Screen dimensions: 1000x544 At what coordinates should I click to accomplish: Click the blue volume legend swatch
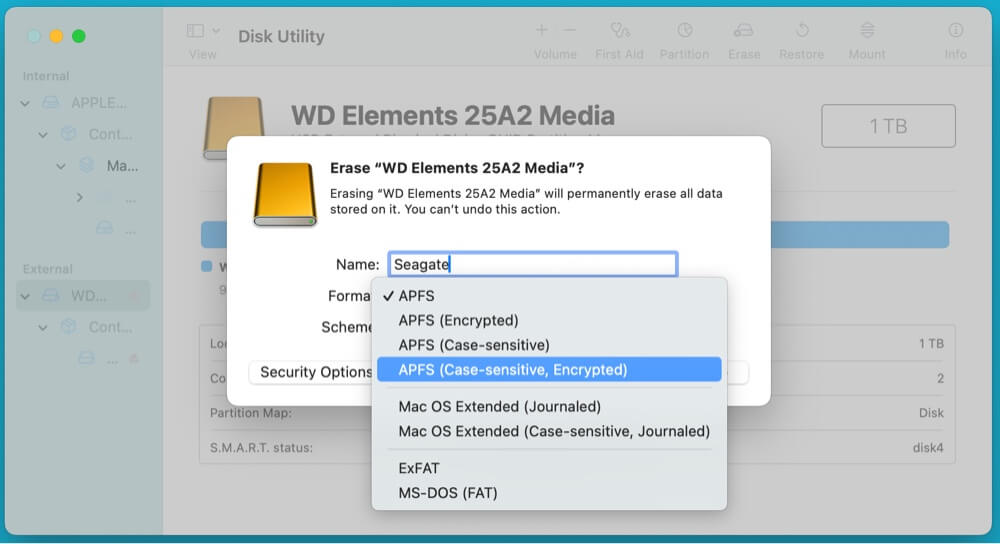coord(207,267)
